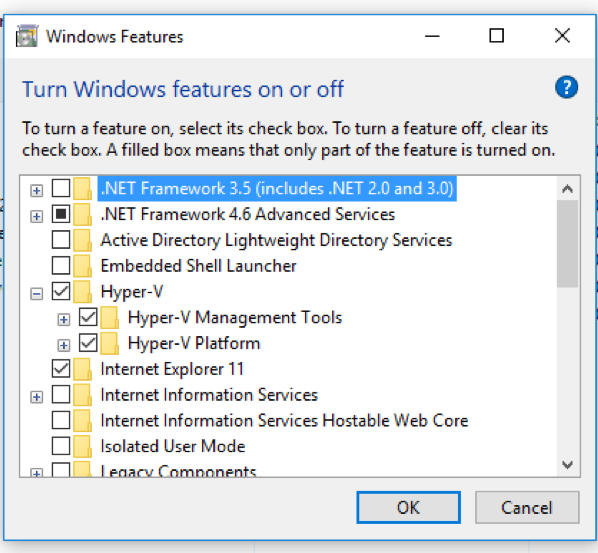Click folder icon beside Hyper-V Platform
Viewport: 598px width, 553px height.
(x=110, y=343)
